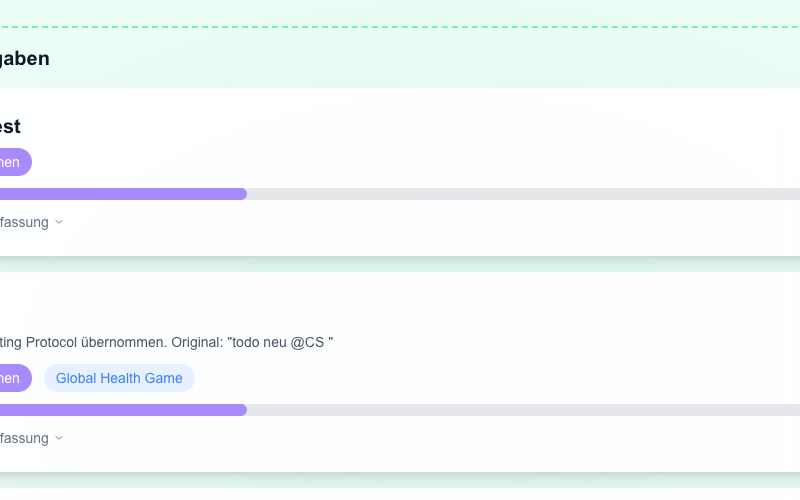Click the chevron icon in the second task card
Viewport: 800px width, 500px height.
tap(59, 438)
